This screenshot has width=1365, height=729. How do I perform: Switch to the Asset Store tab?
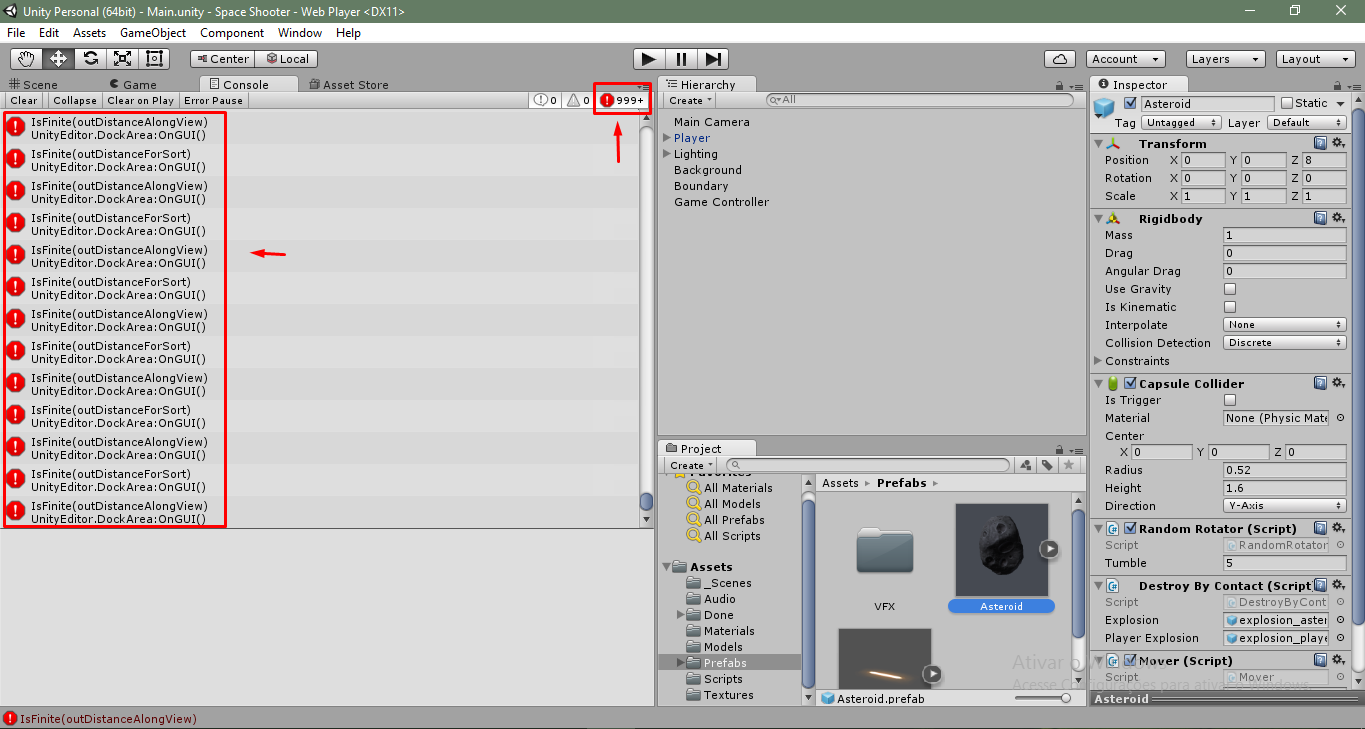pos(349,85)
